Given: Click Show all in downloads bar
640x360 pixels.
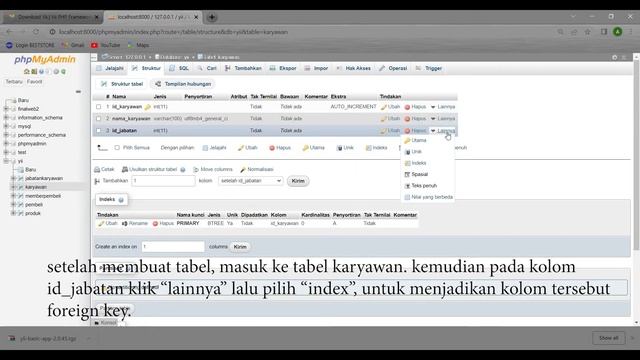Looking at the screenshot, I should tap(609, 338).
